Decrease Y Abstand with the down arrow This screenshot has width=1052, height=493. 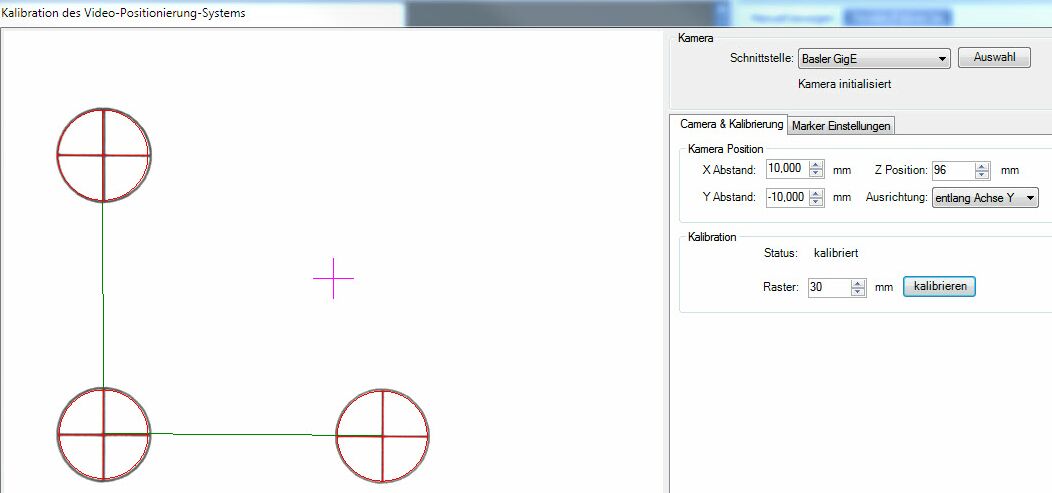tap(816, 202)
